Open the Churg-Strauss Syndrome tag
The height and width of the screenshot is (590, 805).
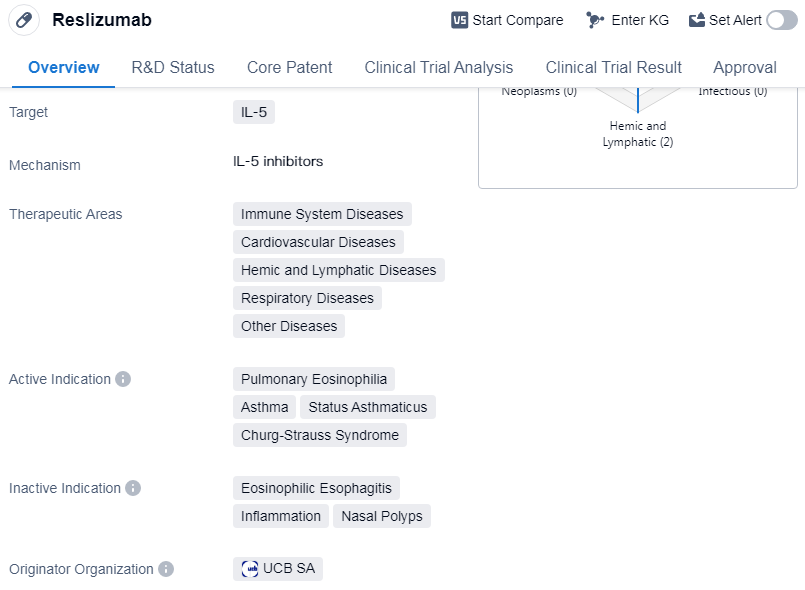click(320, 435)
